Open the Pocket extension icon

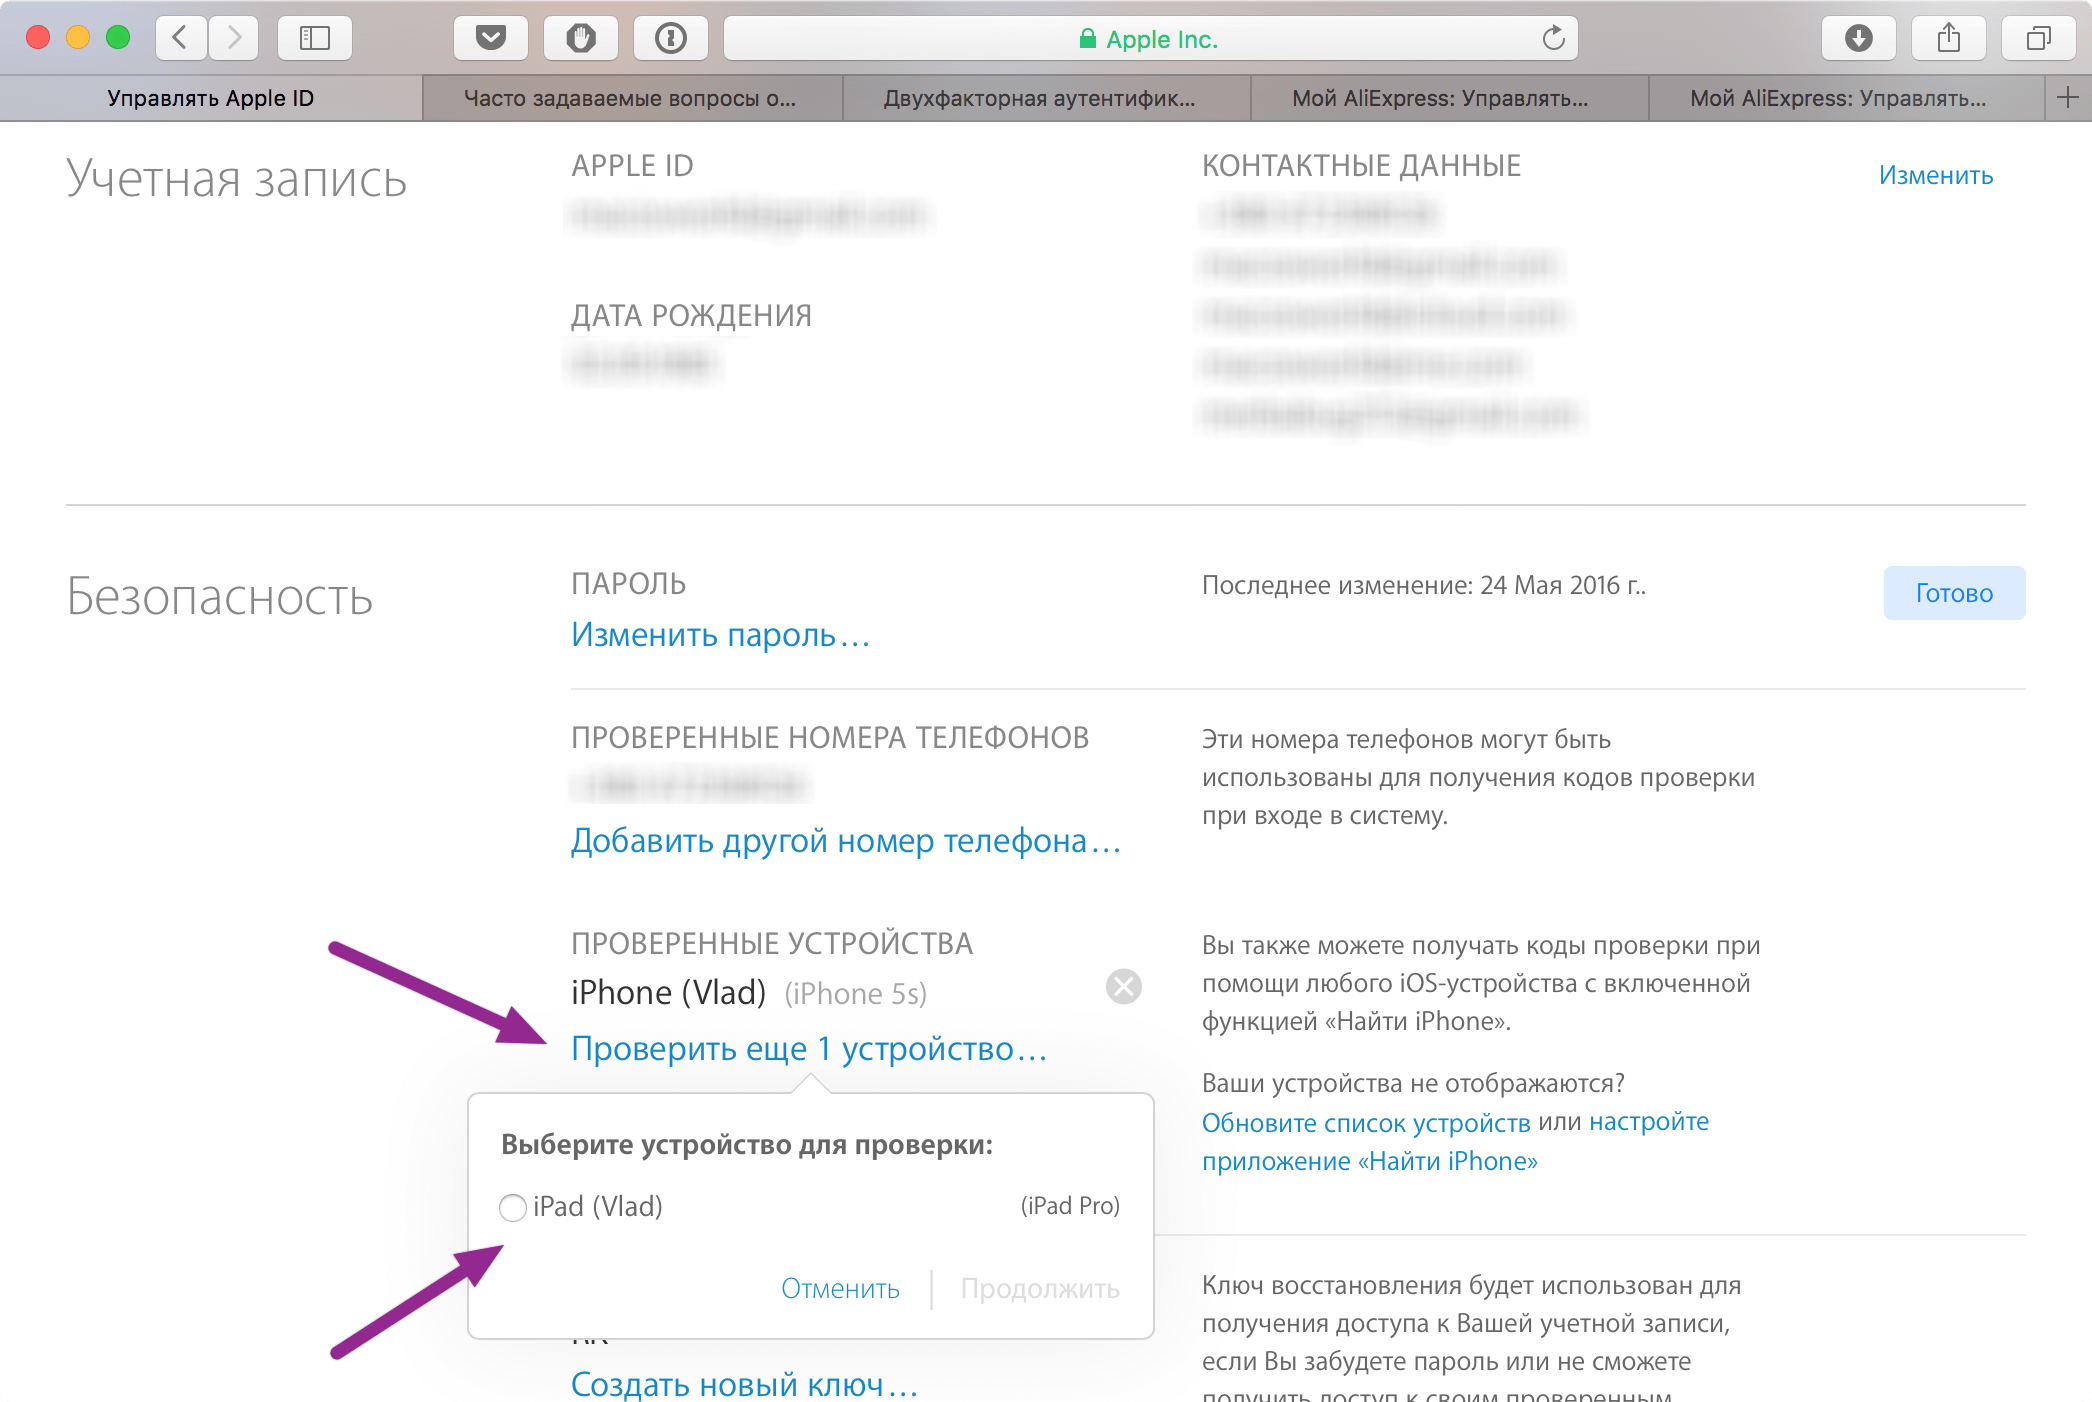pyautogui.click(x=491, y=38)
